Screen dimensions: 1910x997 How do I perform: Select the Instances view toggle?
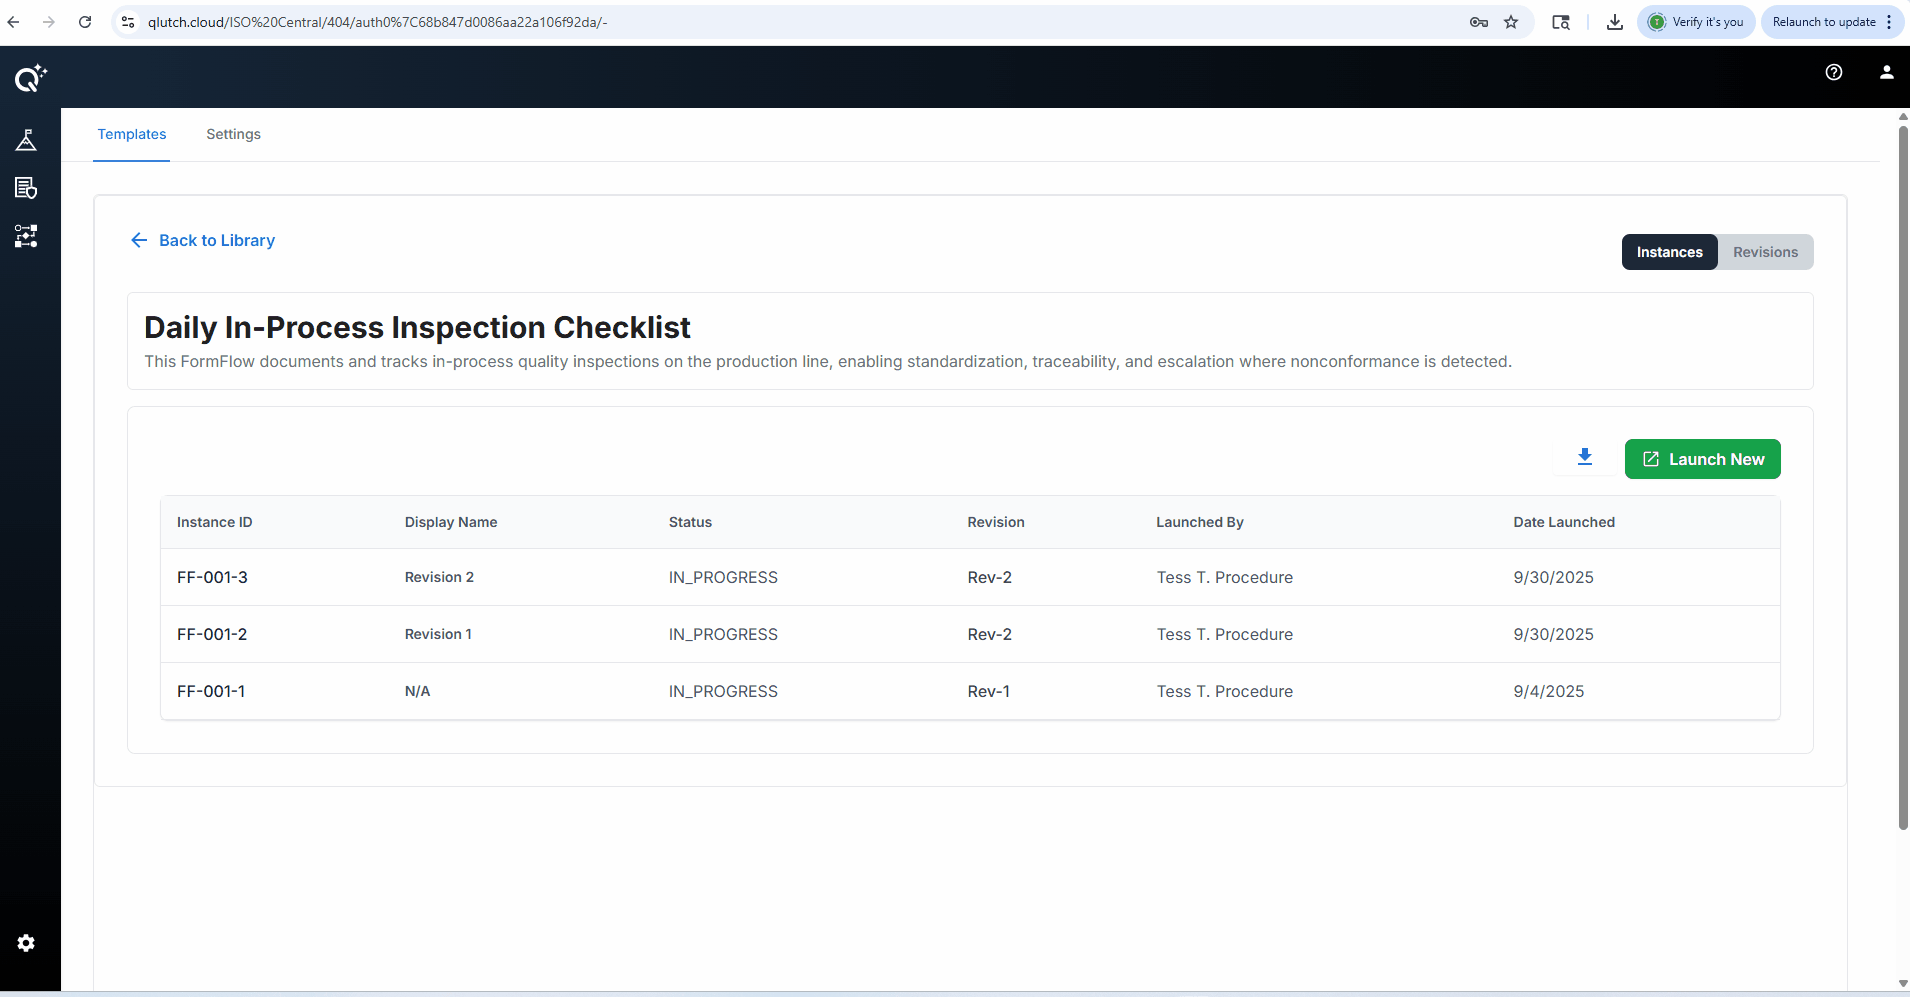pos(1669,252)
